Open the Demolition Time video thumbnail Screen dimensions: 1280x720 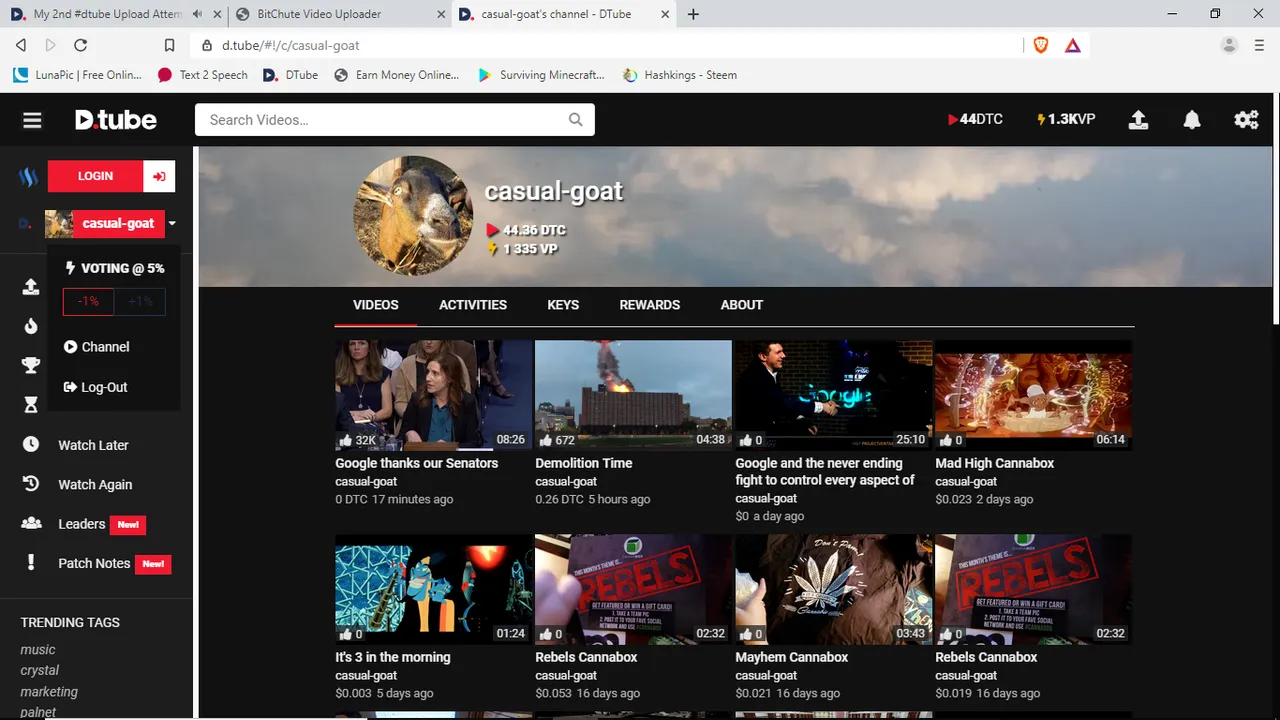click(634, 395)
